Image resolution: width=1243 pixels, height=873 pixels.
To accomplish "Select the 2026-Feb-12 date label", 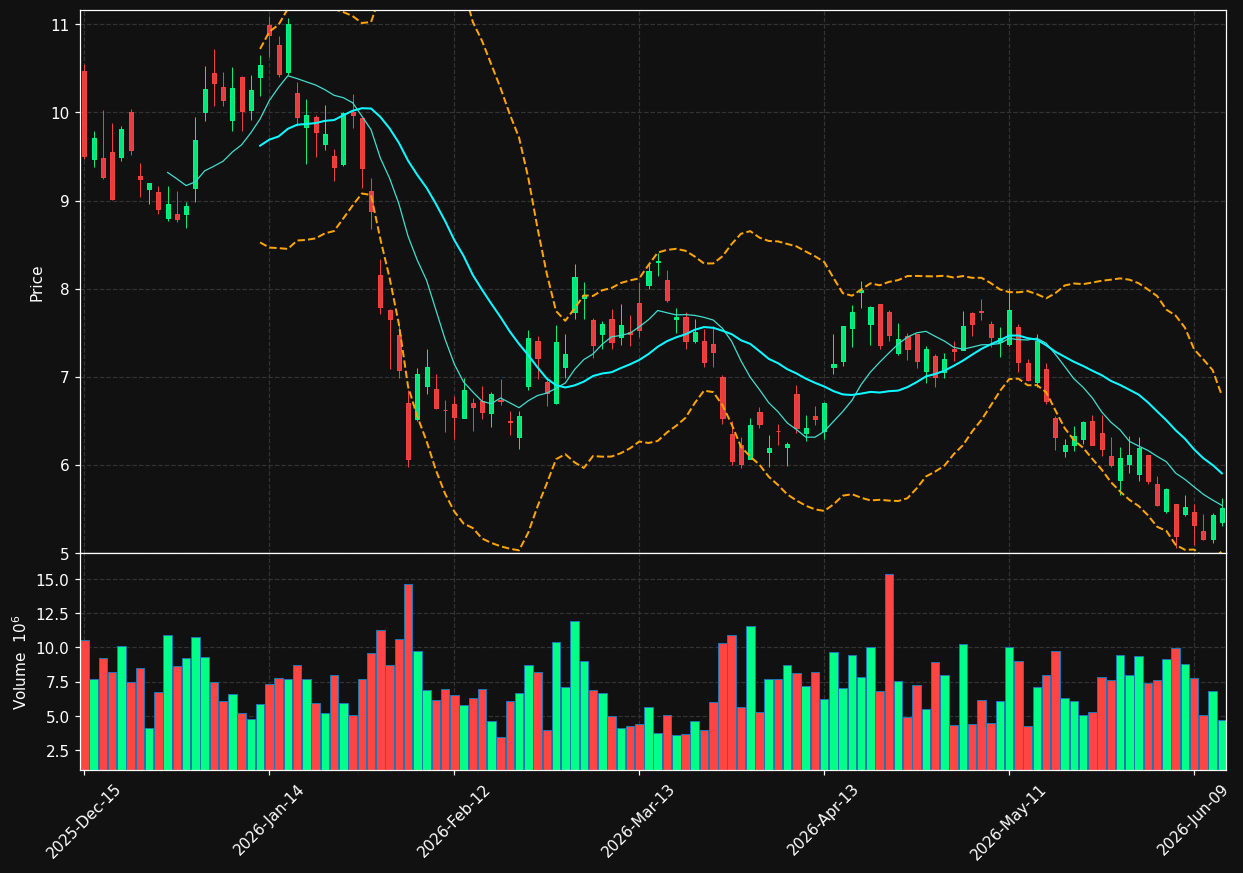I will pyautogui.click(x=454, y=820).
